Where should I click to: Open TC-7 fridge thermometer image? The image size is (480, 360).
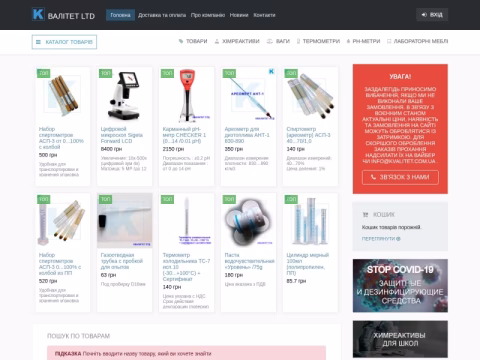(x=187, y=221)
